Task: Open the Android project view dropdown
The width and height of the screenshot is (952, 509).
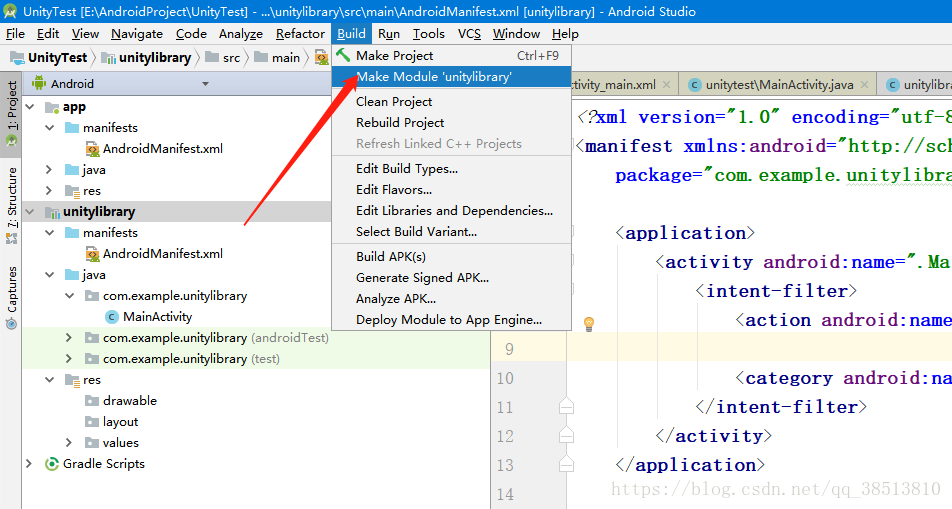Action: pyautogui.click(x=205, y=84)
